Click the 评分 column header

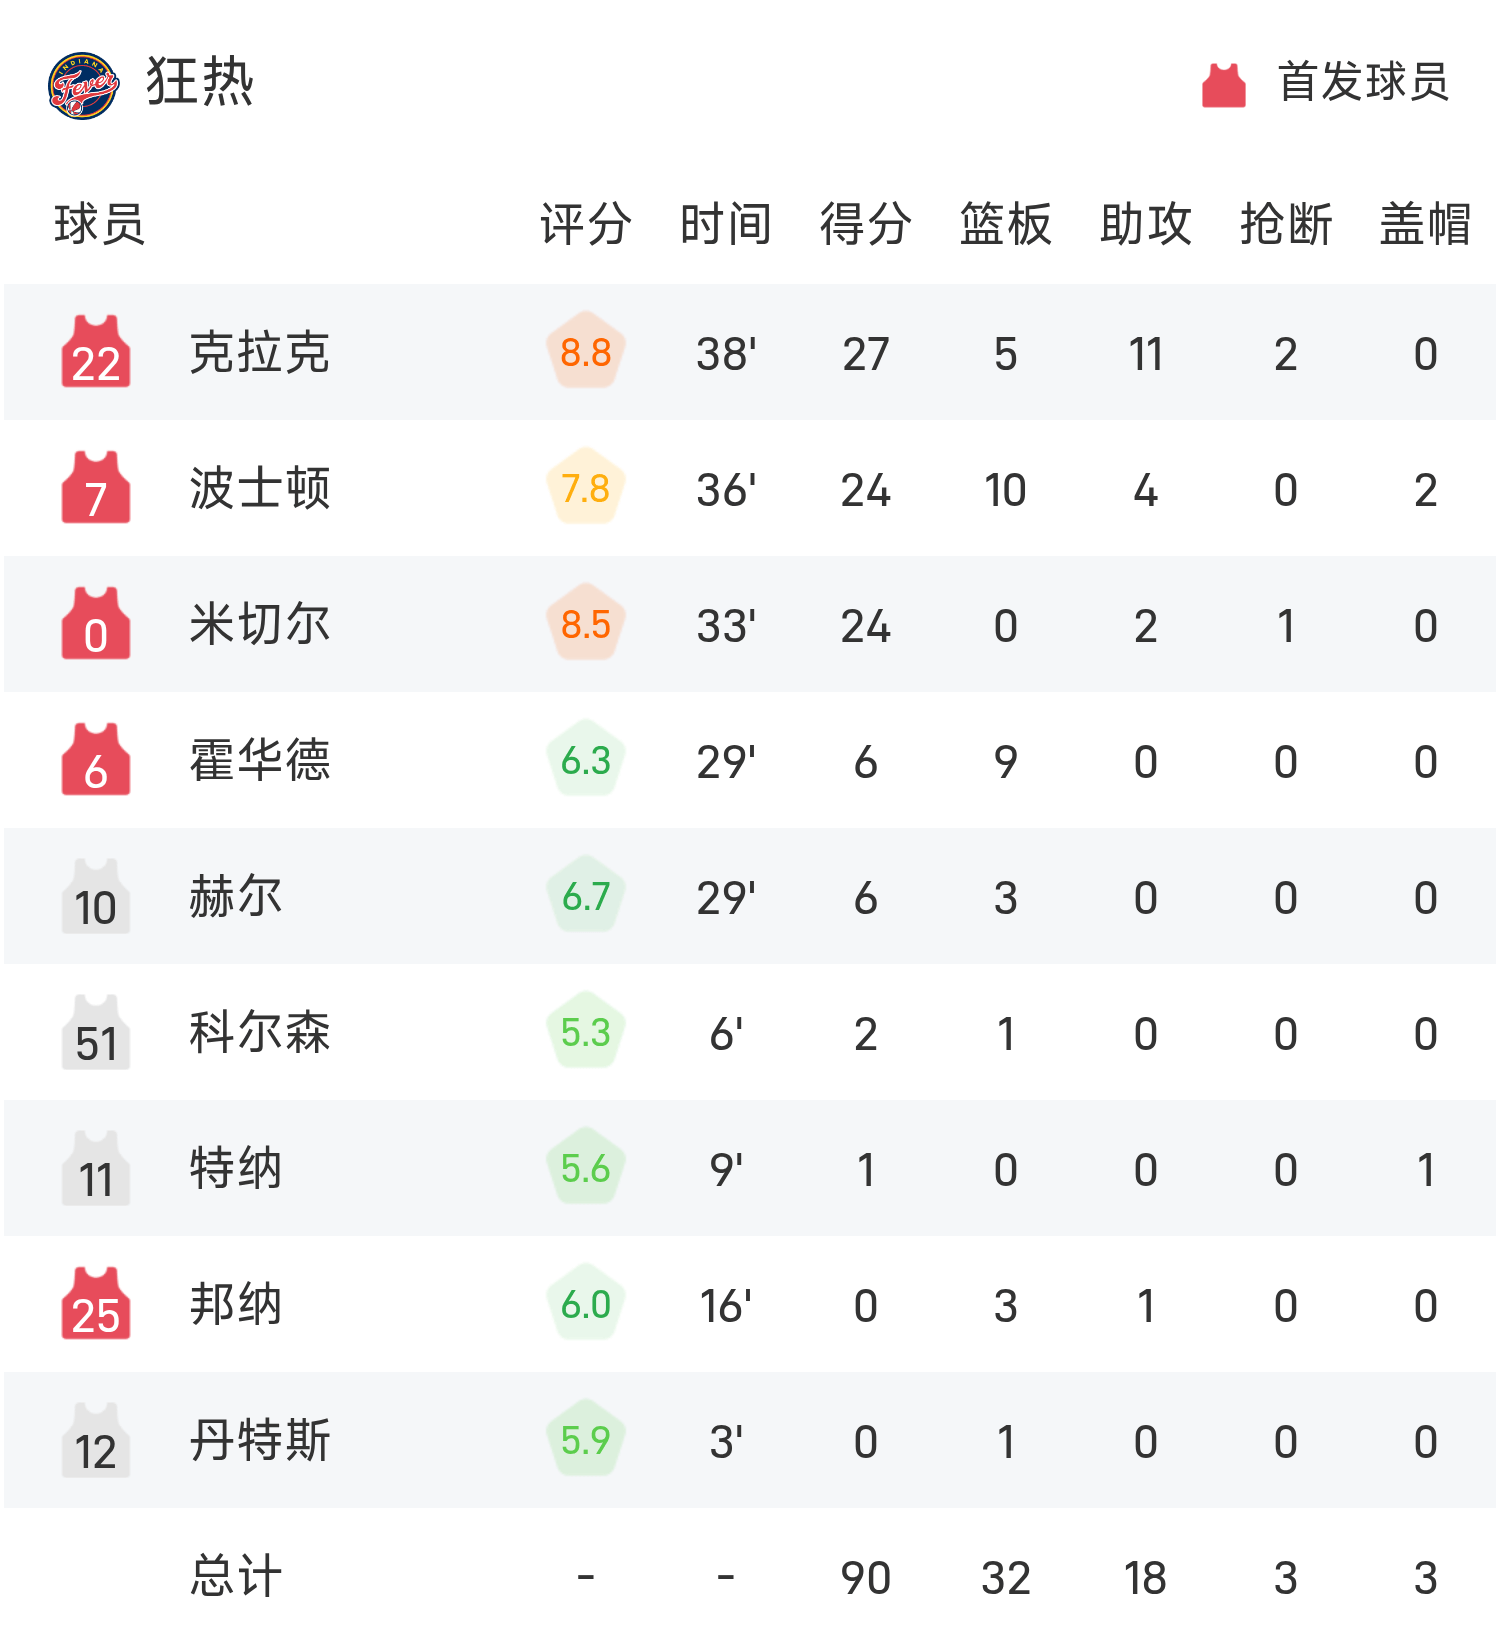tap(586, 224)
